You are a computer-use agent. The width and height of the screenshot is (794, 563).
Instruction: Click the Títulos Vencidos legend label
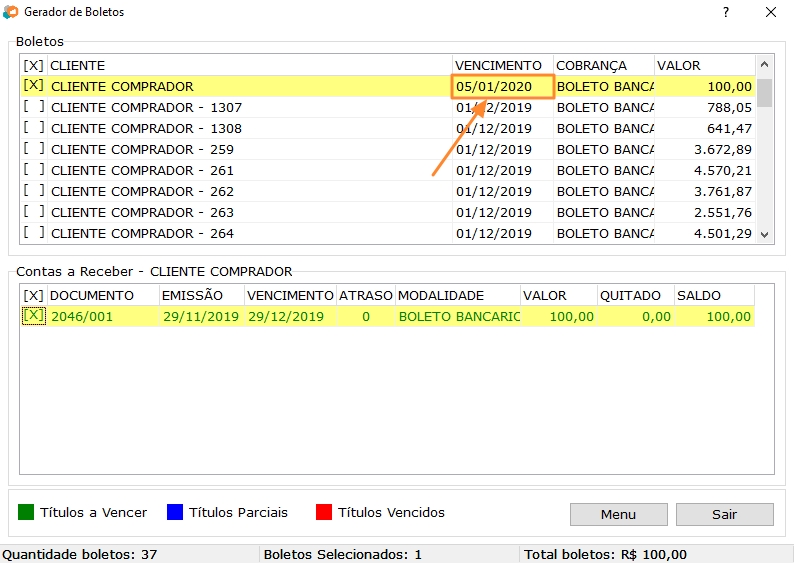[x=391, y=512]
